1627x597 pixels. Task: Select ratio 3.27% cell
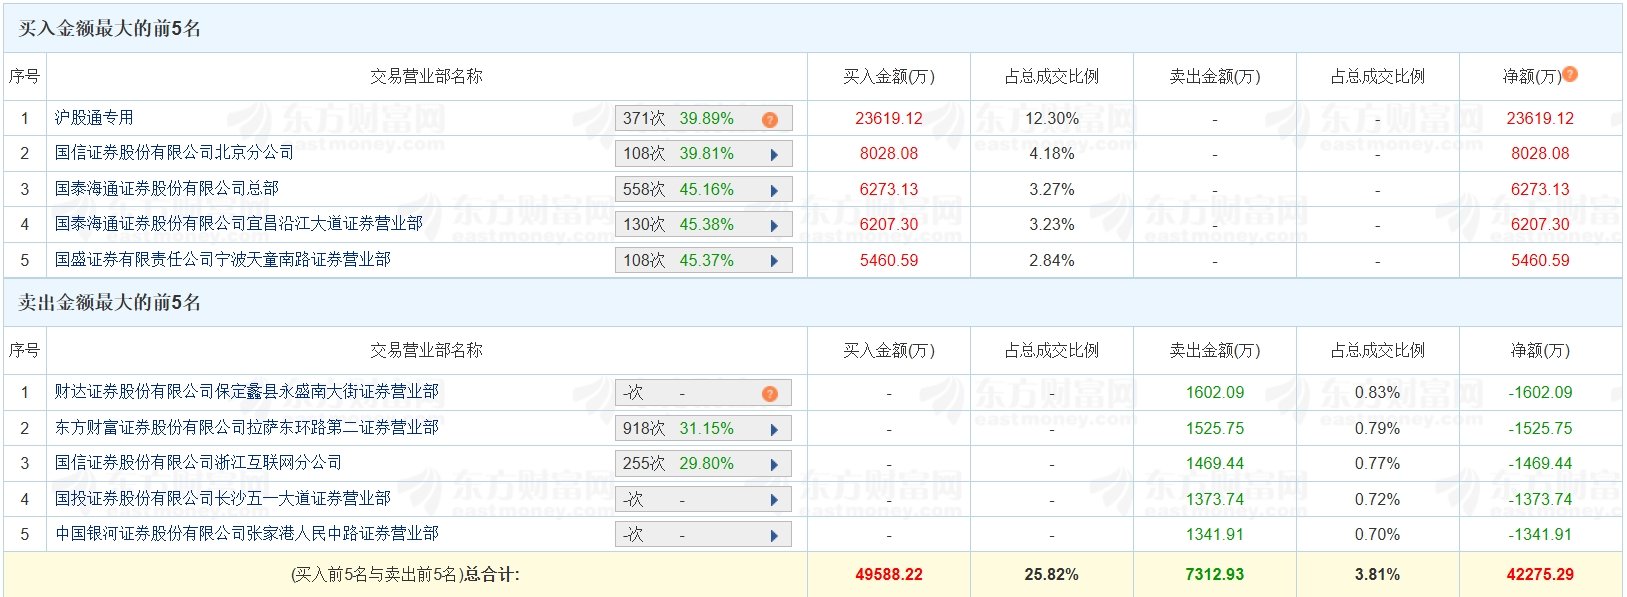[1052, 189]
